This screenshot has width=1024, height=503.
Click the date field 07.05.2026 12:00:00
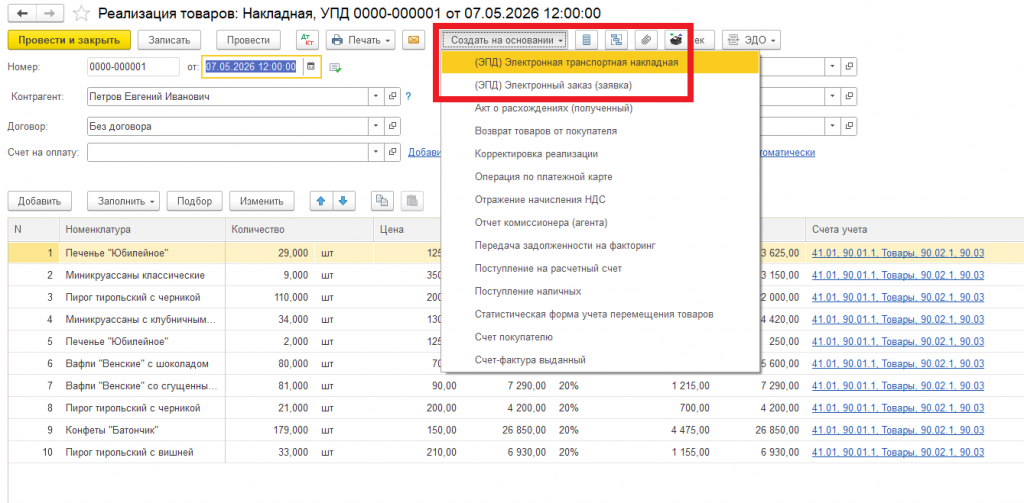[x=252, y=67]
